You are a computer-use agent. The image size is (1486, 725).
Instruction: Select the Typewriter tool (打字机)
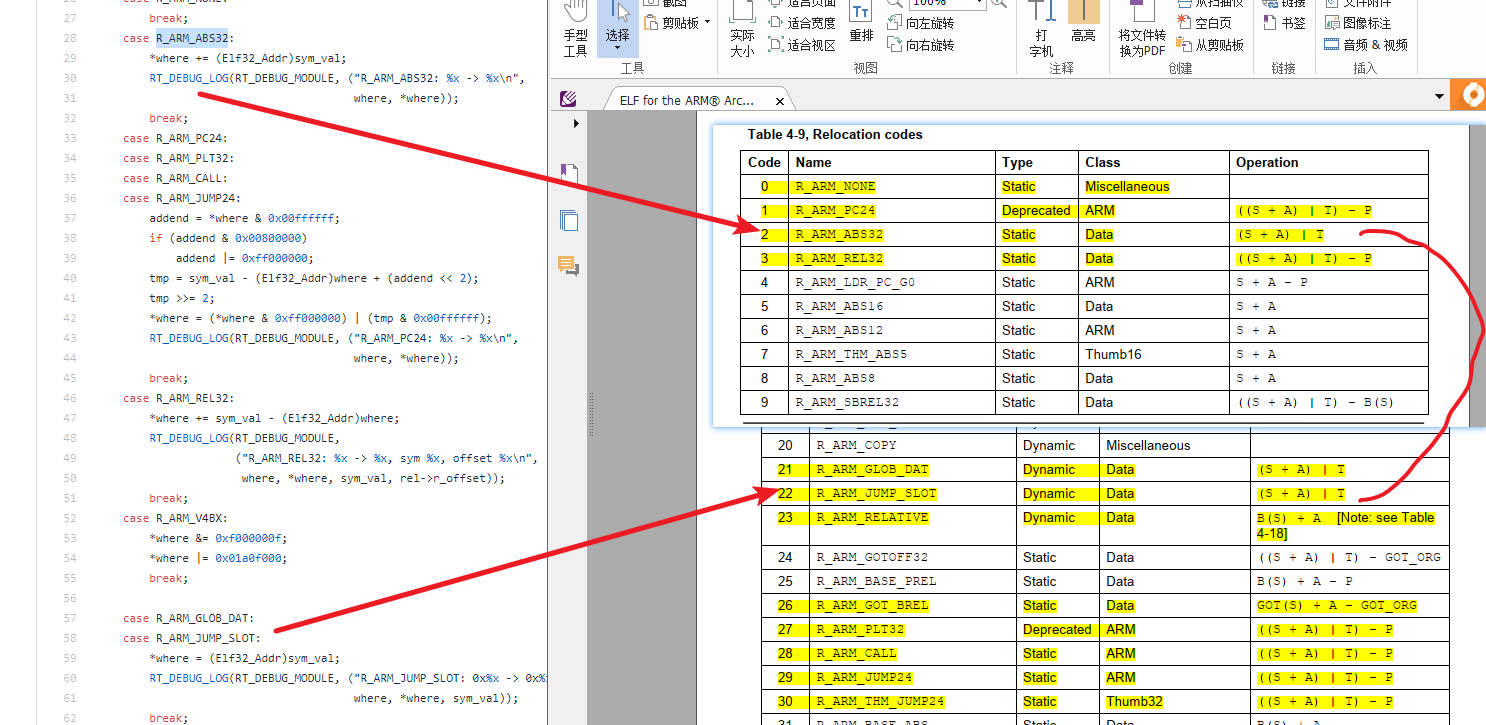[1041, 30]
